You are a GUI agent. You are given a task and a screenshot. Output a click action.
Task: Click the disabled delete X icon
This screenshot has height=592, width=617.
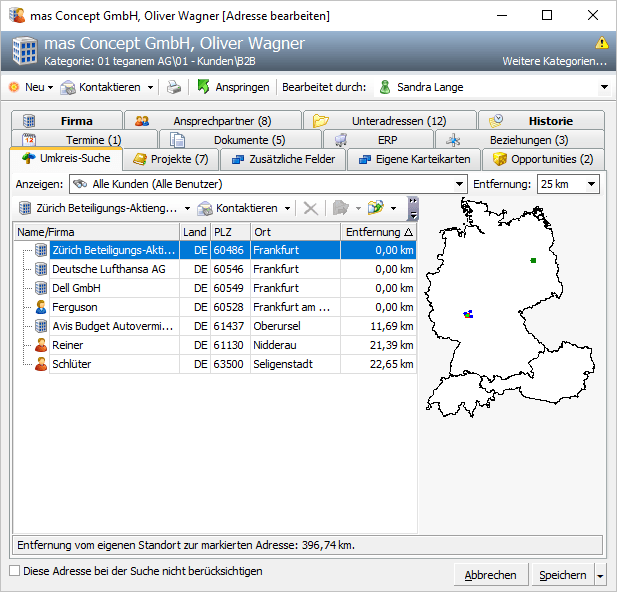(310, 208)
